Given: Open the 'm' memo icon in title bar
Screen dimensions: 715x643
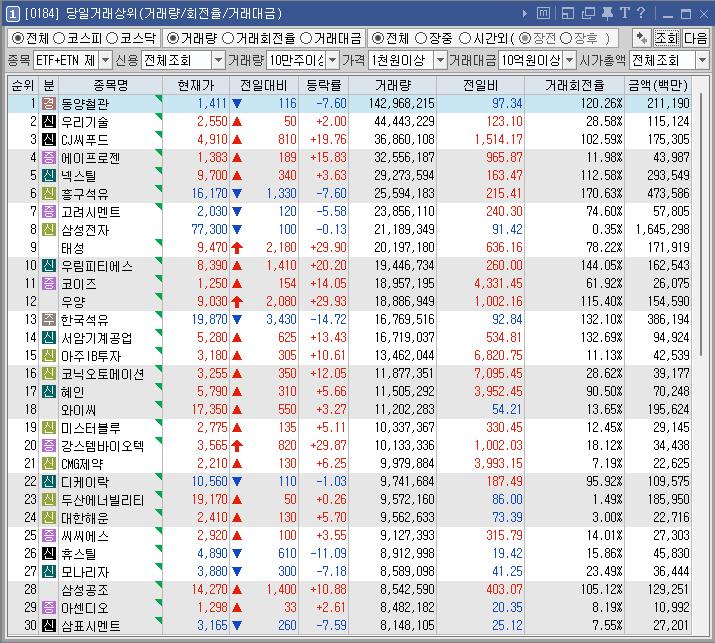Looking at the screenshot, I should click(x=543, y=14).
